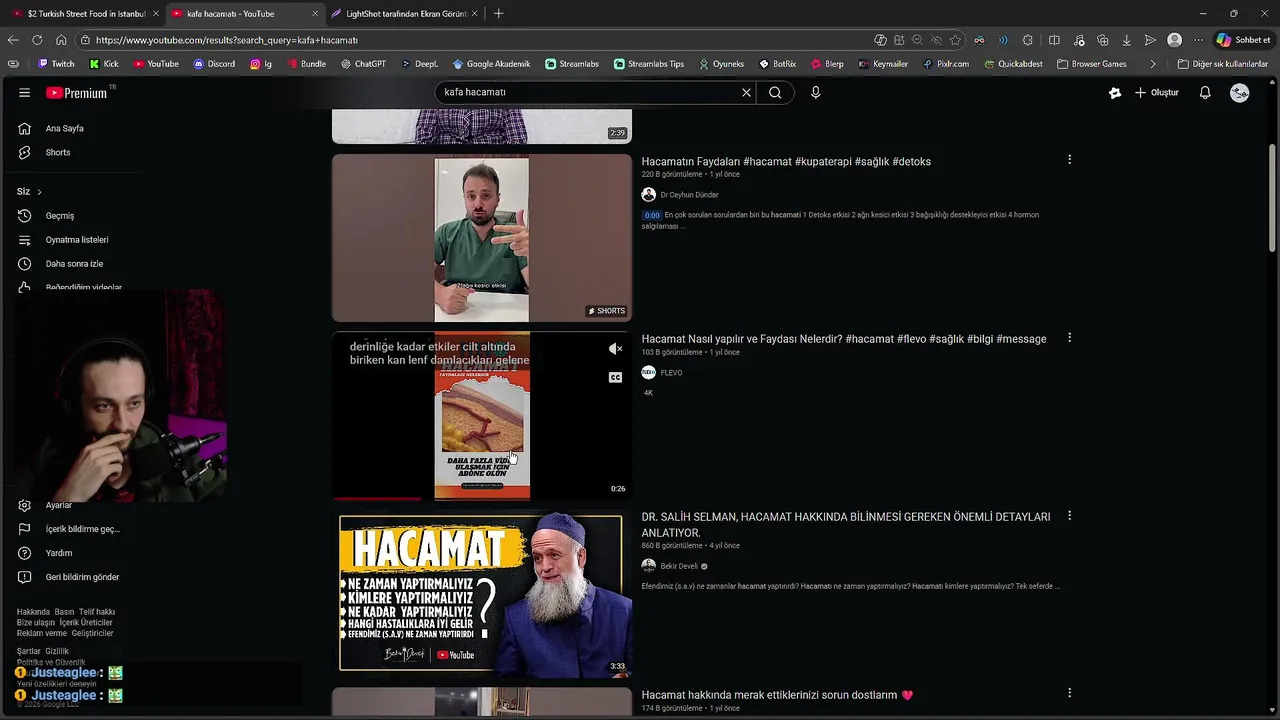Open Sohbet et Copilot button

coord(1243,40)
